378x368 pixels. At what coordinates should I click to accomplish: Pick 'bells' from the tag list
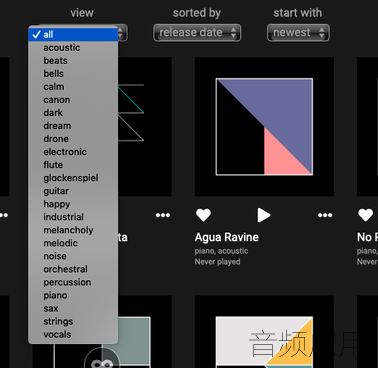[73, 74]
